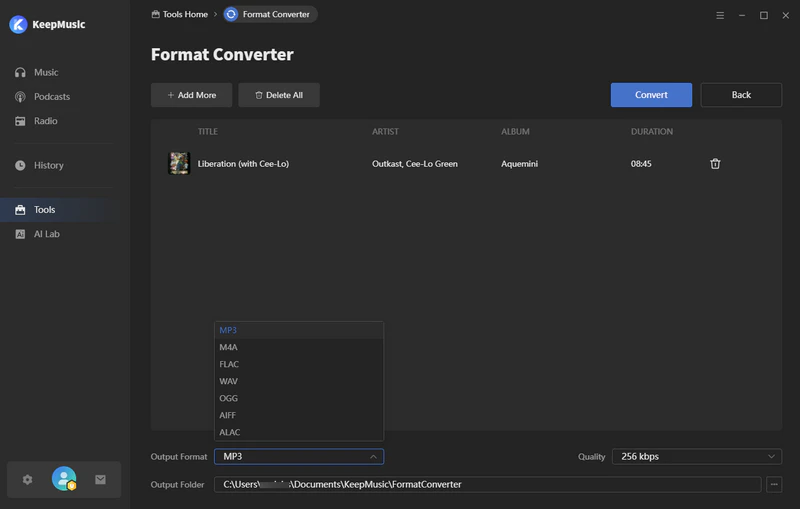Image resolution: width=800 pixels, height=509 pixels.
Task: Click the Output Folder path field
Action: [488, 485]
